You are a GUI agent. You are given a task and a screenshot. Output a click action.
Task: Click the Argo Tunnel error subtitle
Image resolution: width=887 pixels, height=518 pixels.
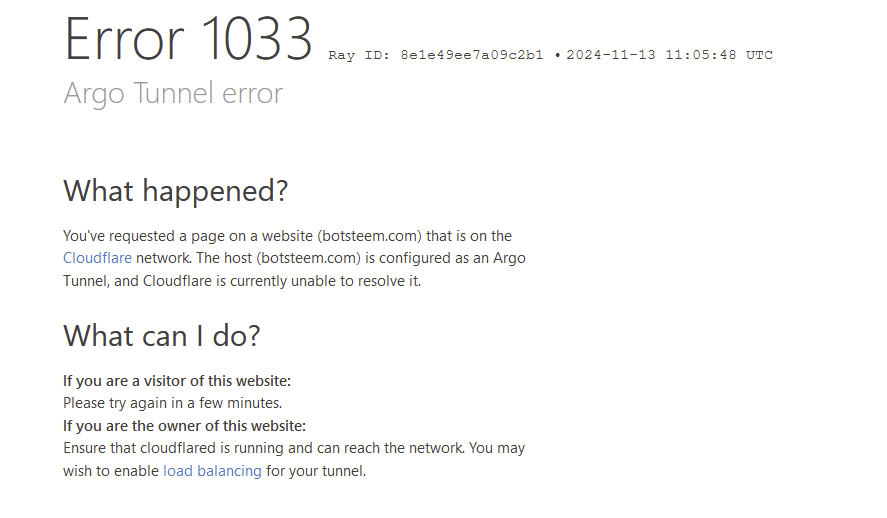point(173,94)
